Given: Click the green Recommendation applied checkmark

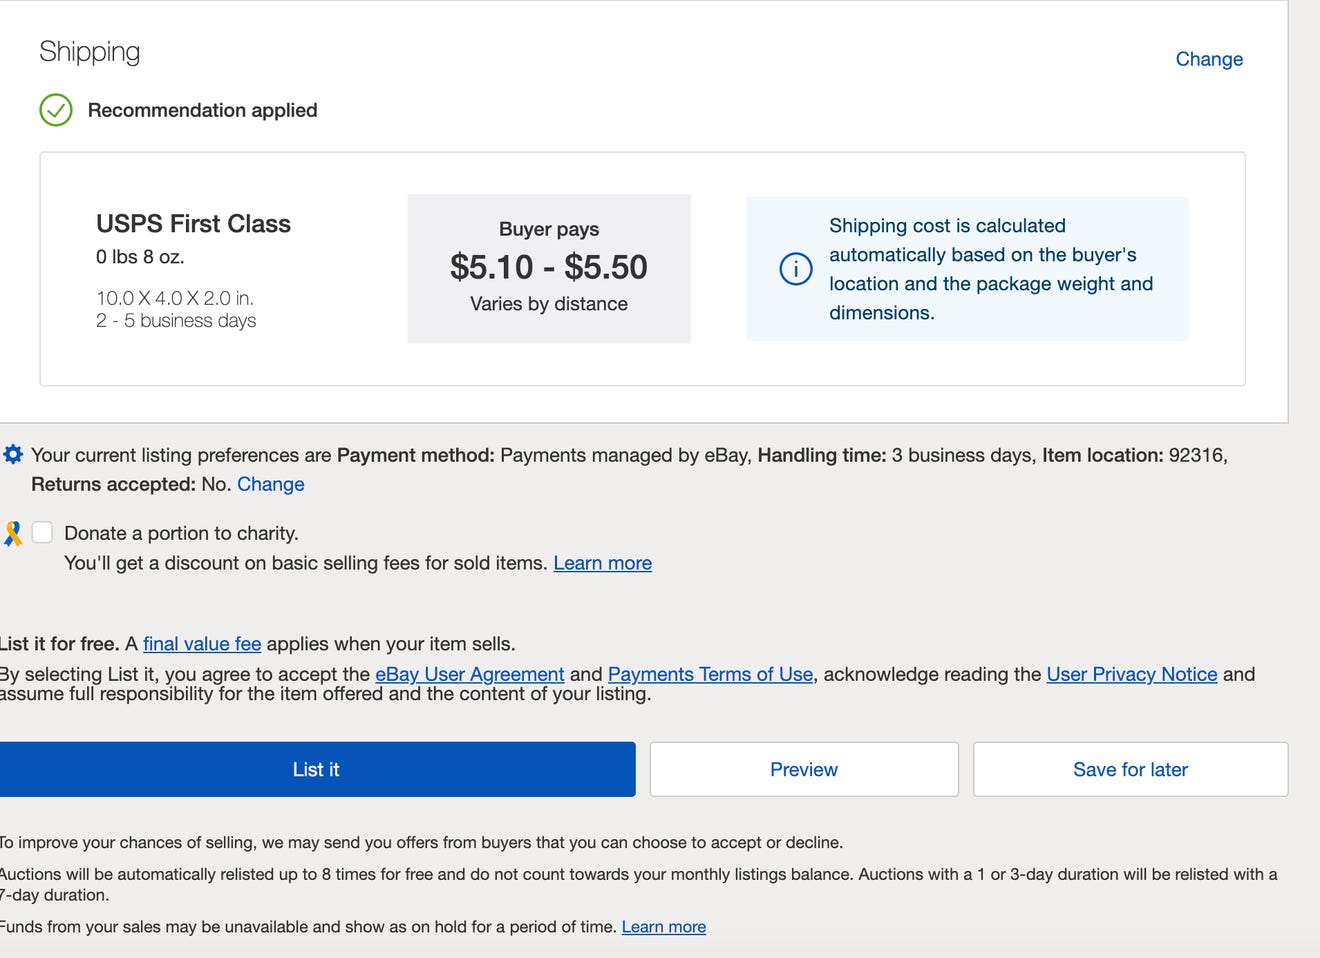Looking at the screenshot, I should pyautogui.click(x=55, y=110).
